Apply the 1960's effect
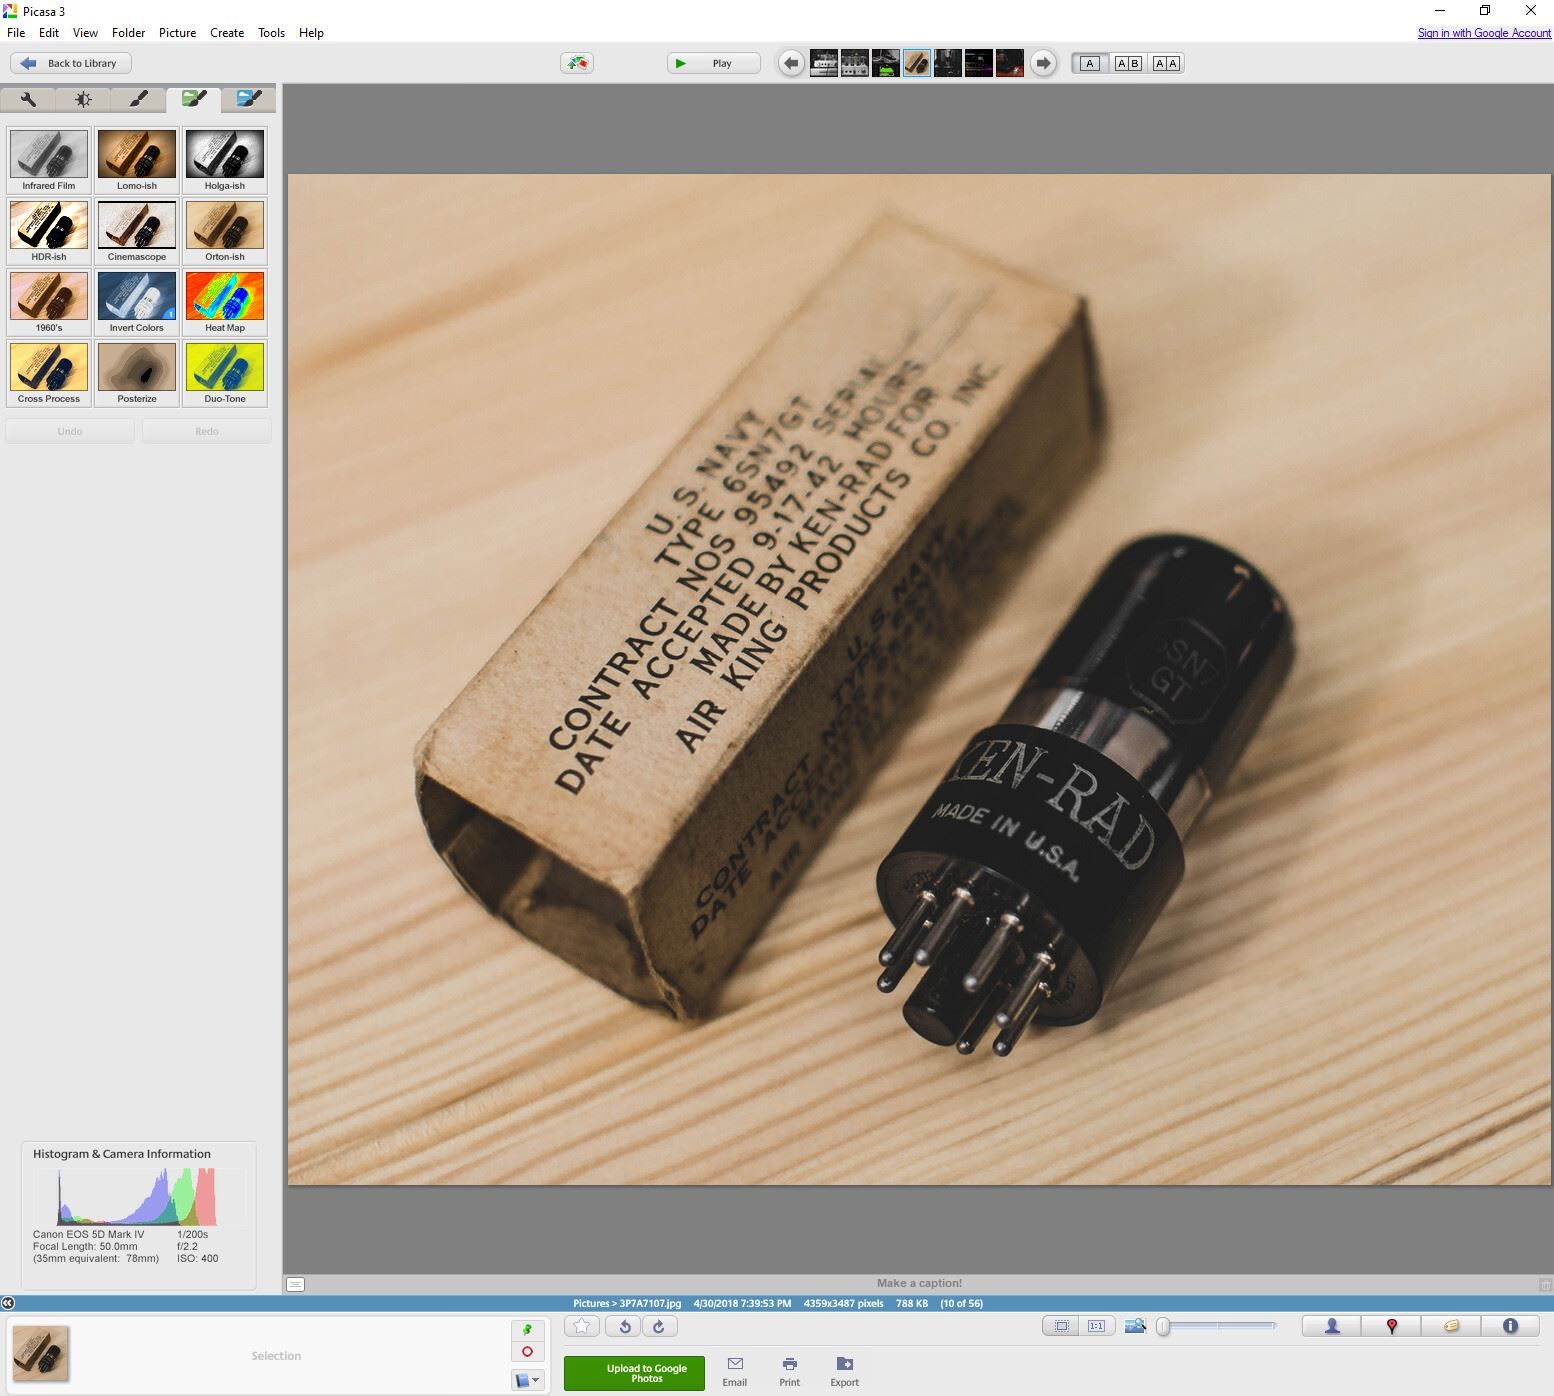 [x=49, y=302]
